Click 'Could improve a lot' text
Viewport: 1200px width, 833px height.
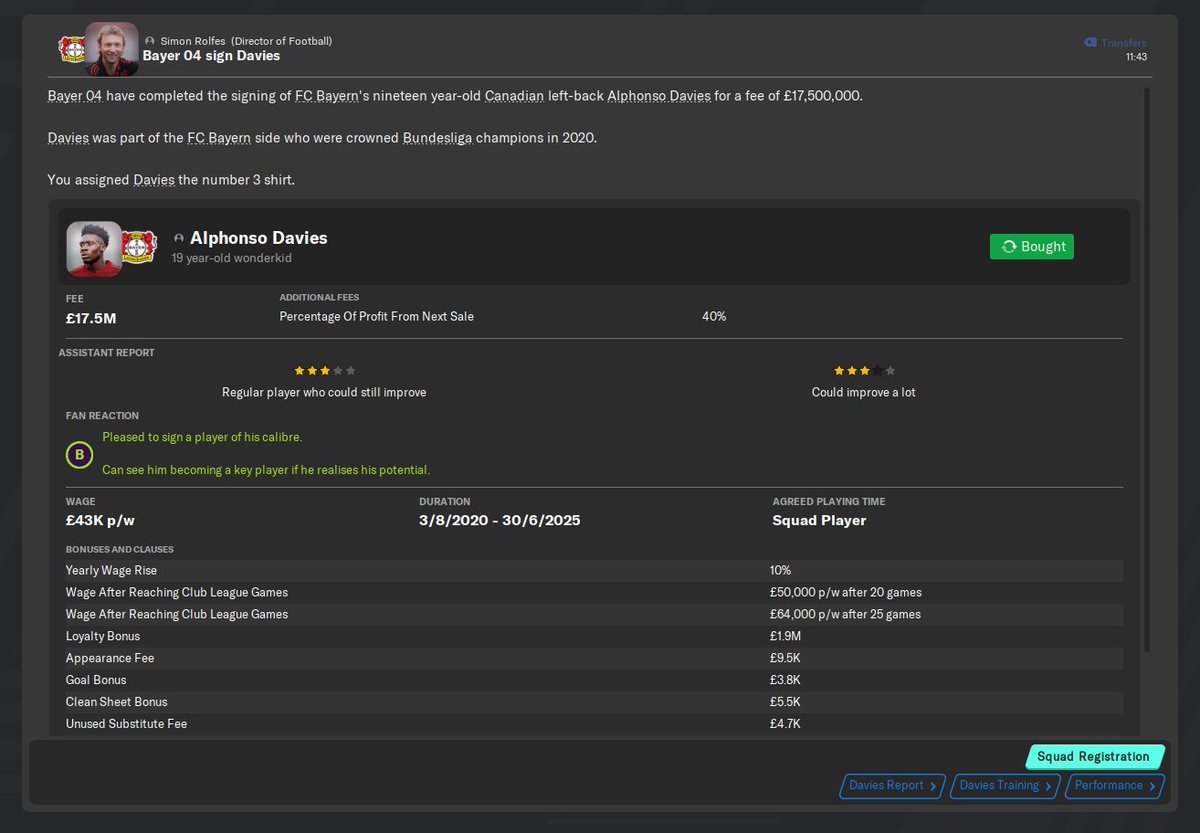coord(864,392)
